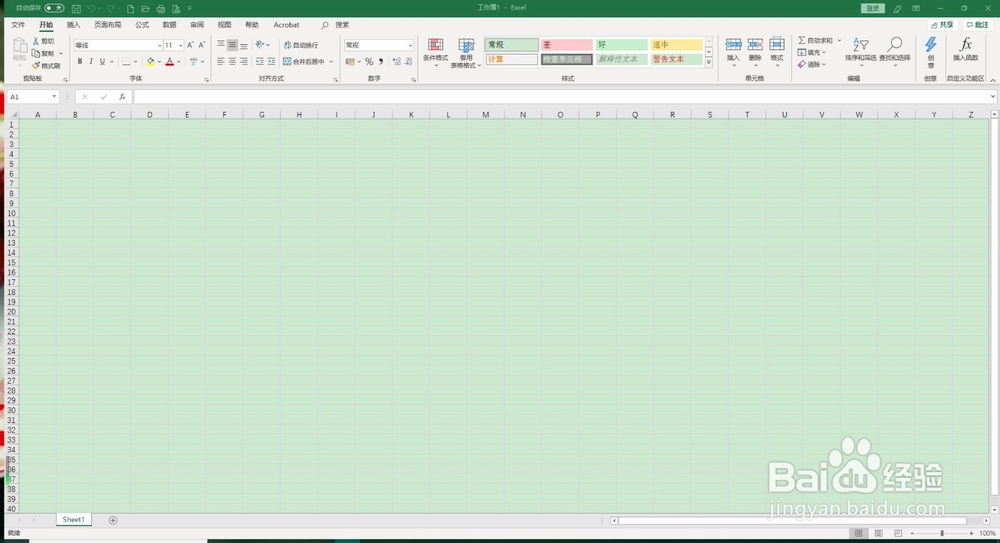1000x543 pixels.
Task: Open font color dropdown arrow
Action: click(x=179, y=62)
